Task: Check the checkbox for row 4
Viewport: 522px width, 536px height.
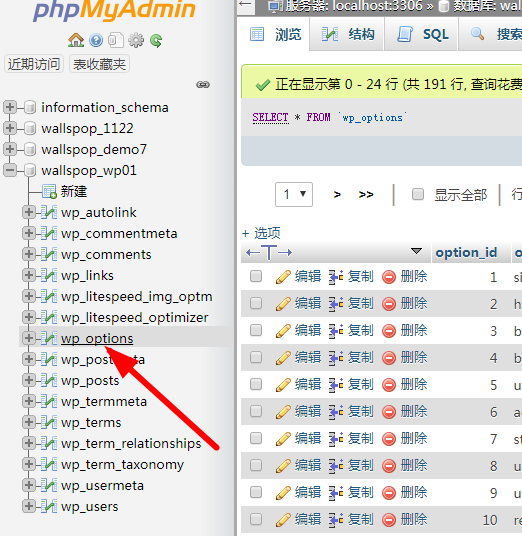Action: (256, 357)
